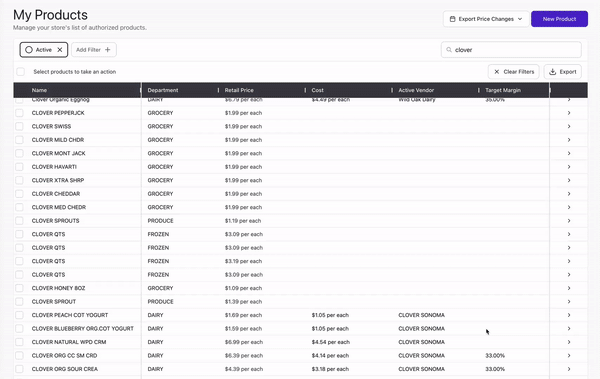The width and height of the screenshot is (600, 379).
Task: Select the CLOVER HAVARTI checkbox
Action: click(x=19, y=167)
